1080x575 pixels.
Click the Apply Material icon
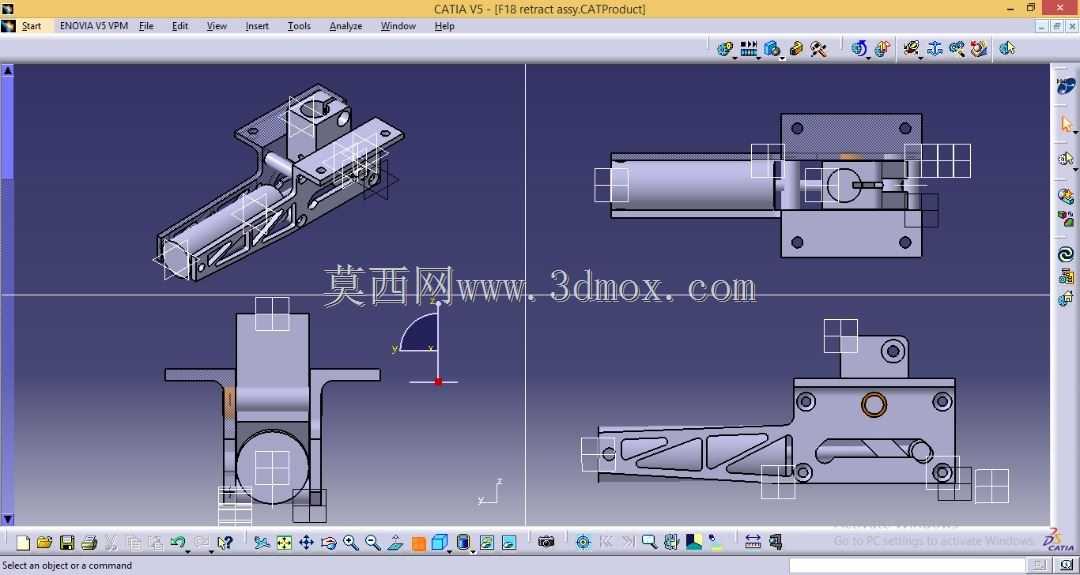tap(694, 543)
